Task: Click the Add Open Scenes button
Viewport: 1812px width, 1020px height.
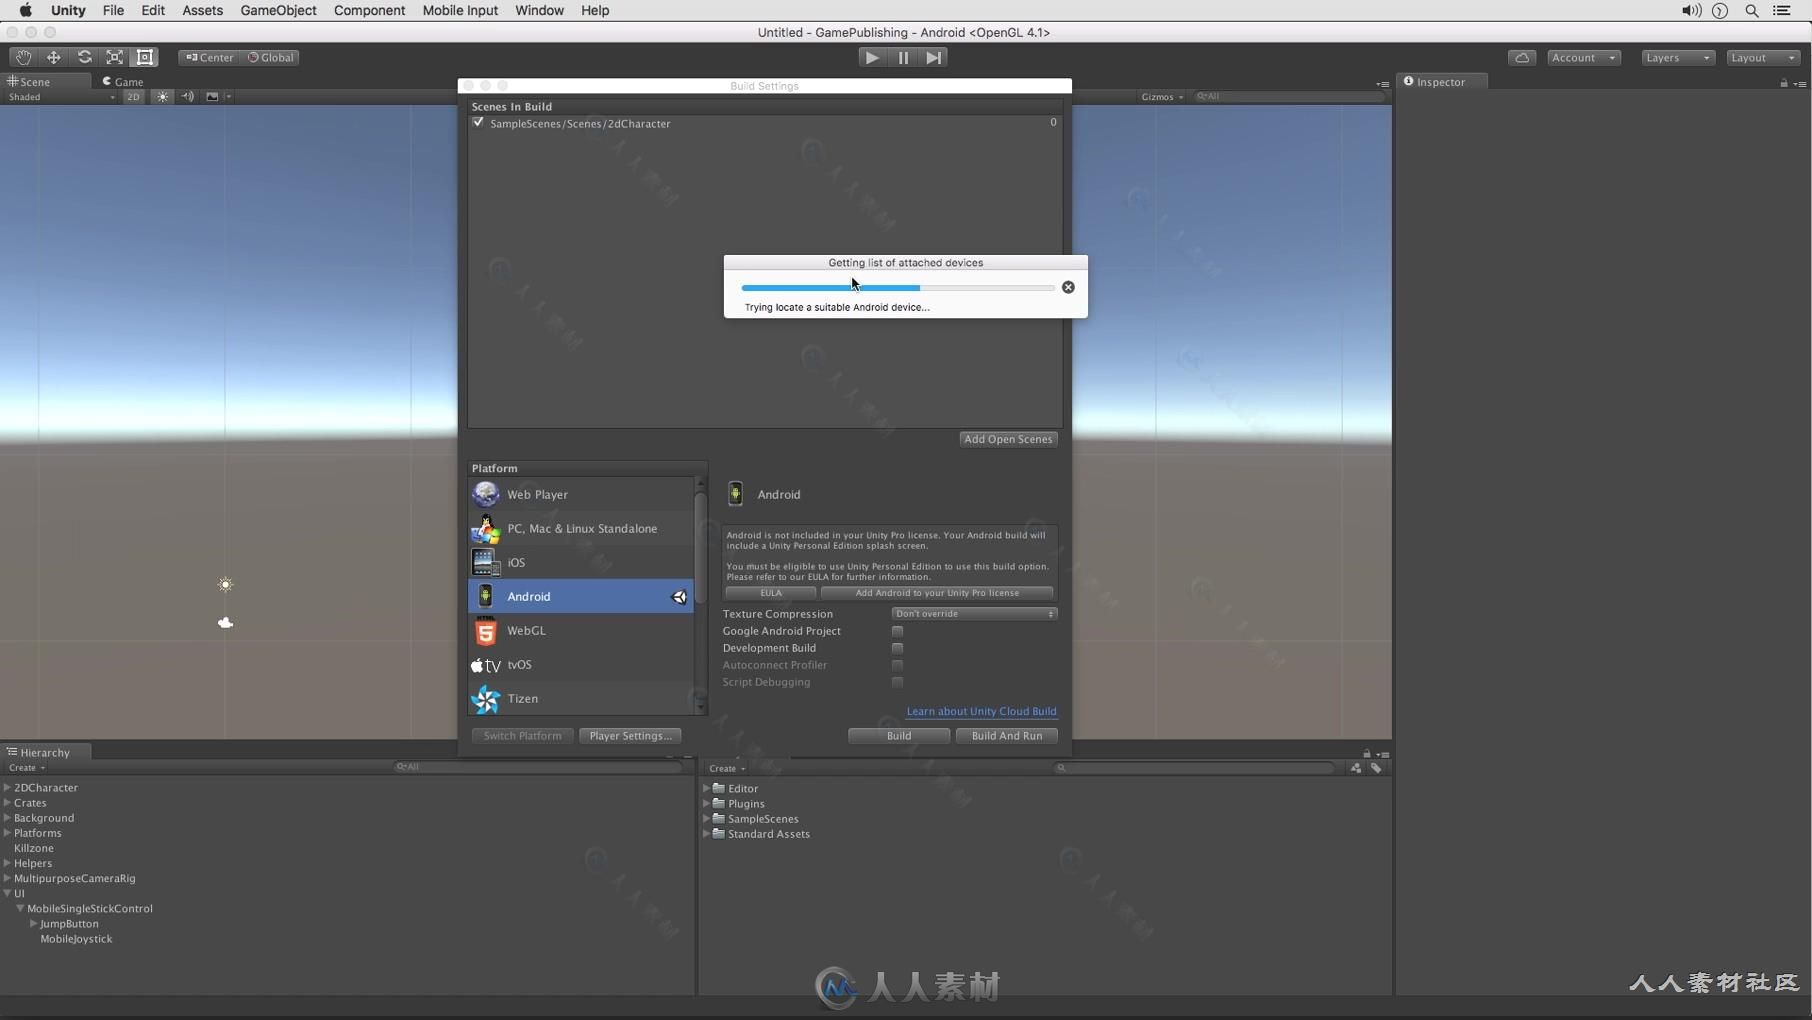Action: 1008,439
